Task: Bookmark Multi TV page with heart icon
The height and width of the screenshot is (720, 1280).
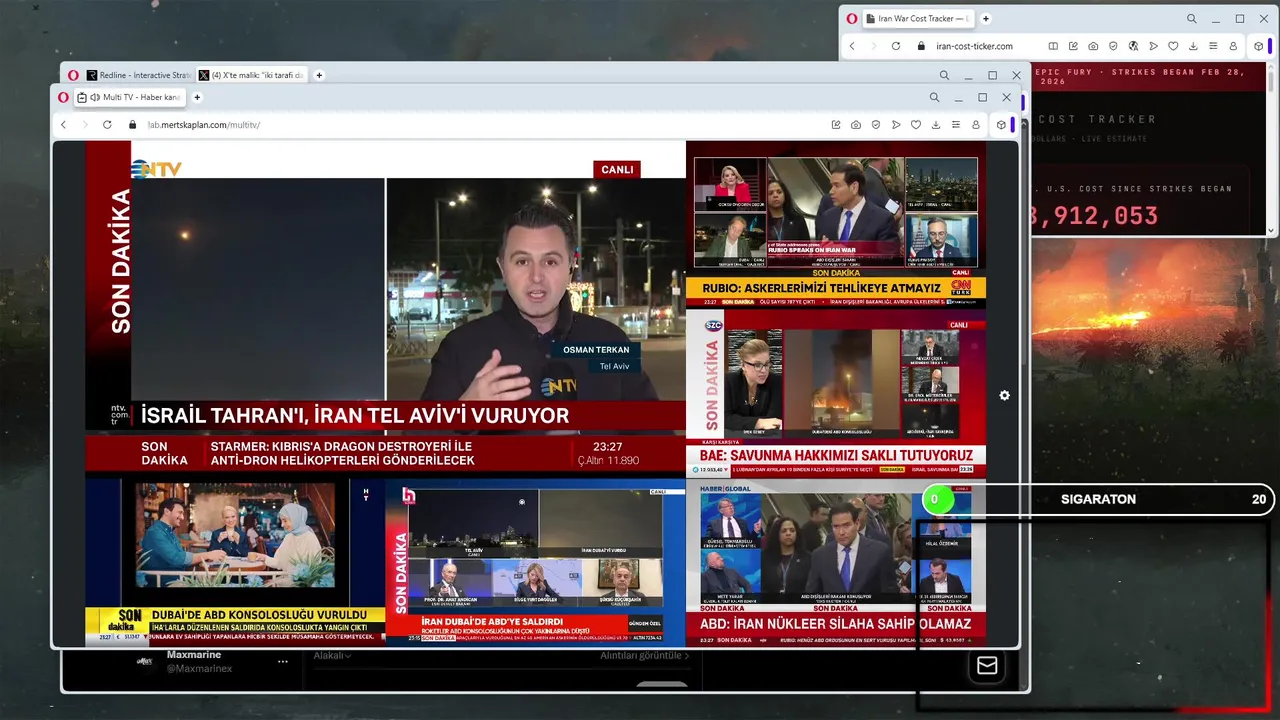Action: tap(916, 125)
